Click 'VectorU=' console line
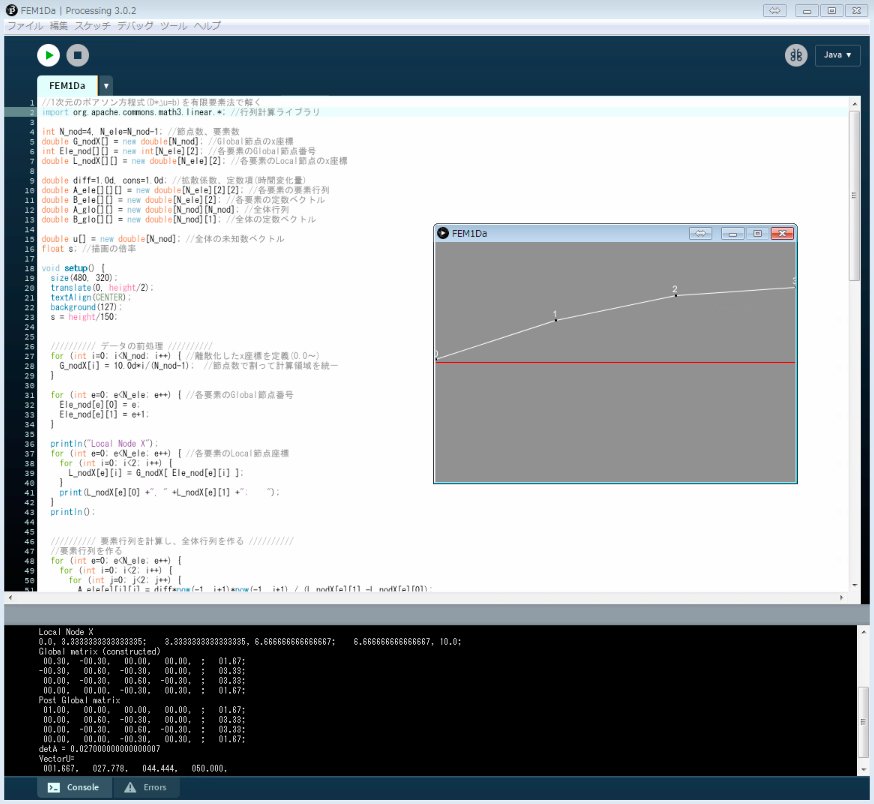This screenshot has height=804, width=874. (x=56, y=759)
